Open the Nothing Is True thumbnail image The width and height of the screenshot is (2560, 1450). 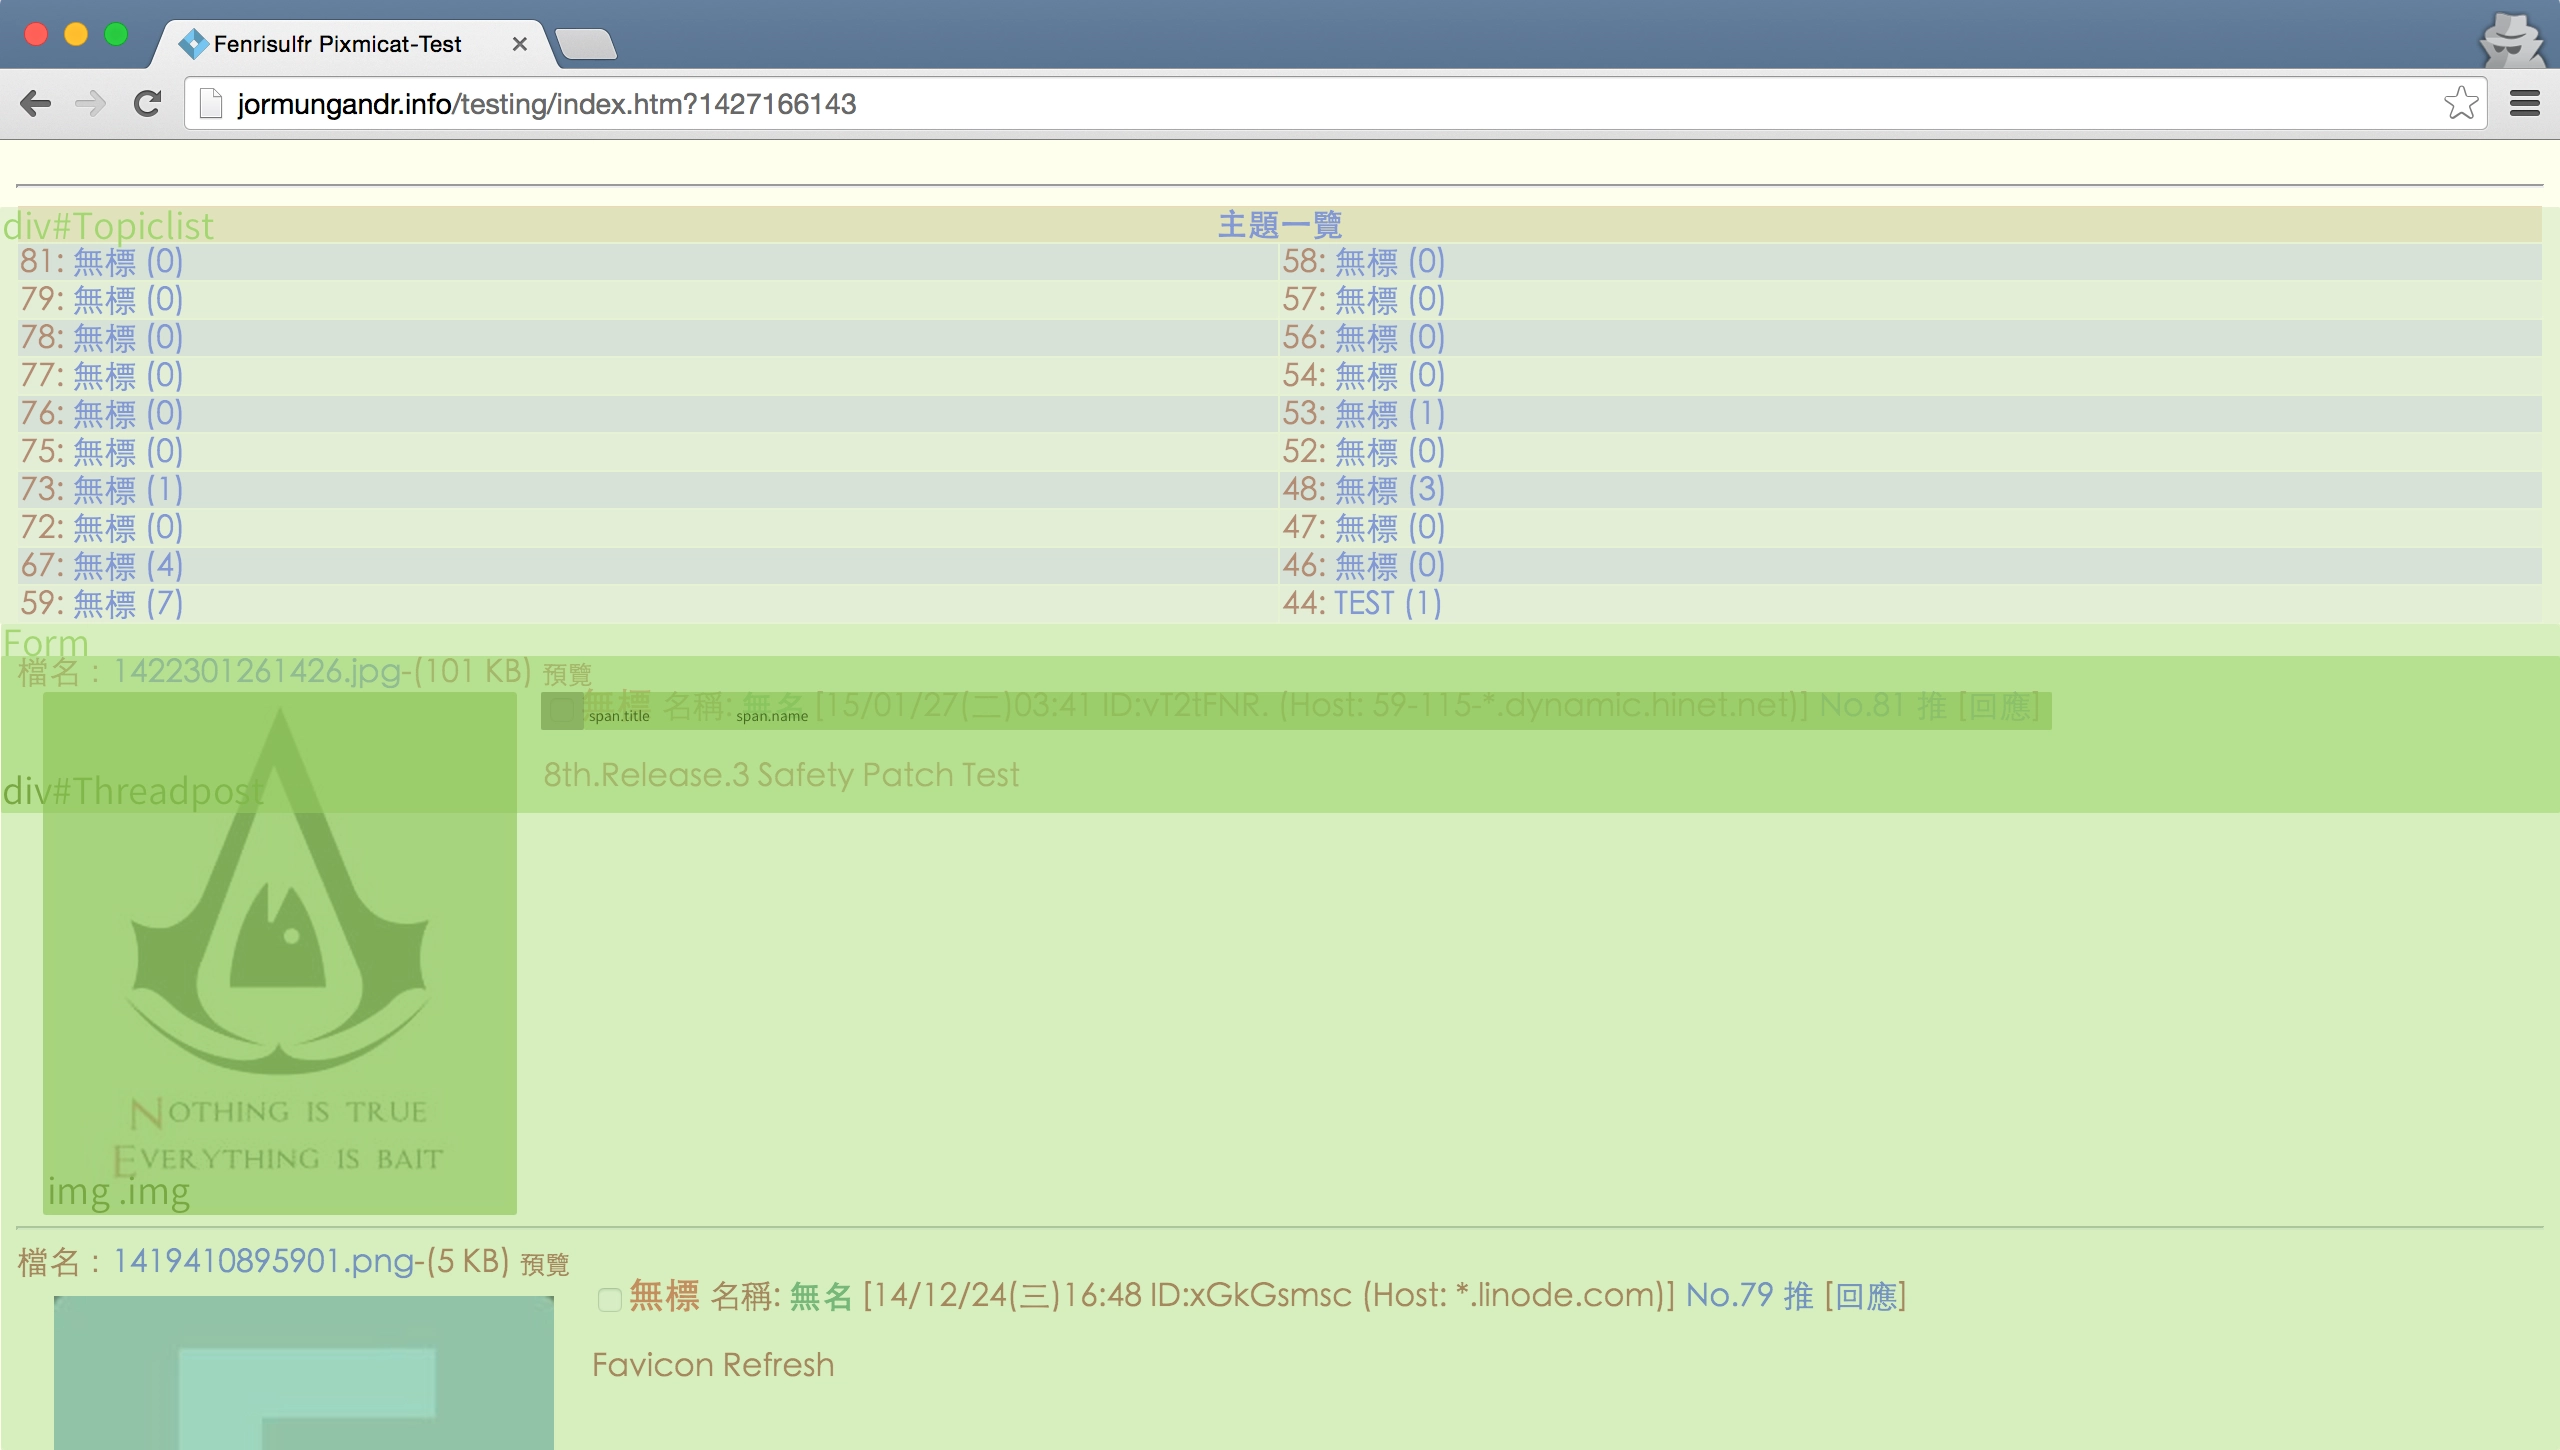coord(280,952)
